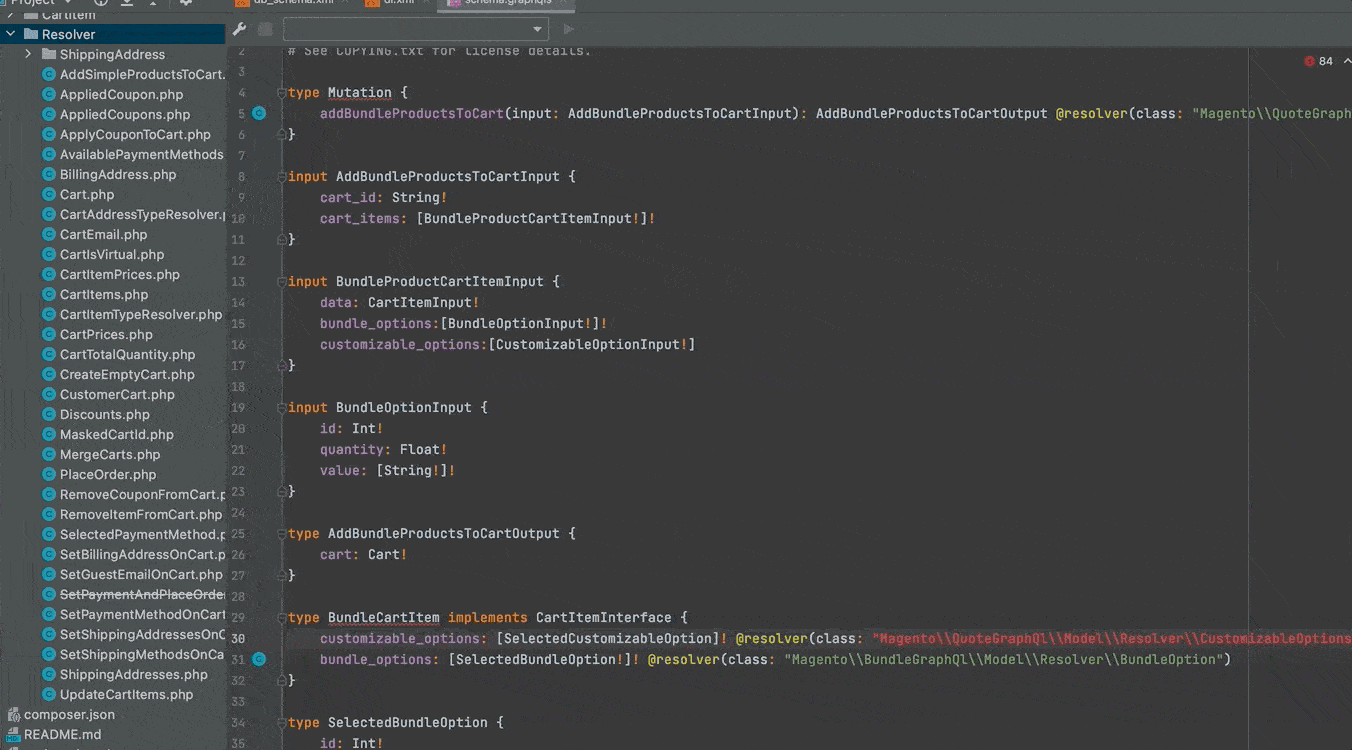This screenshot has height=750, width=1352.
Task: Click the README.md markdown file icon
Action: point(14,735)
